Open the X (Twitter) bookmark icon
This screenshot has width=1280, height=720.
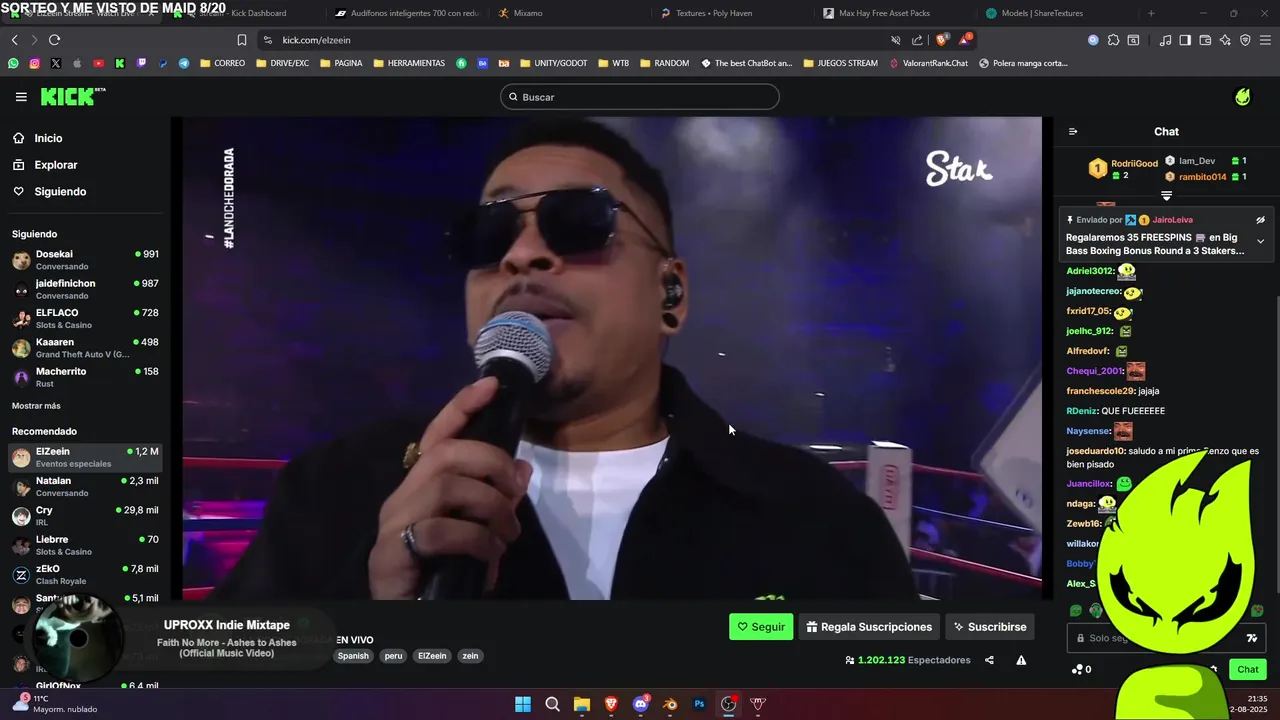[x=55, y=63]
